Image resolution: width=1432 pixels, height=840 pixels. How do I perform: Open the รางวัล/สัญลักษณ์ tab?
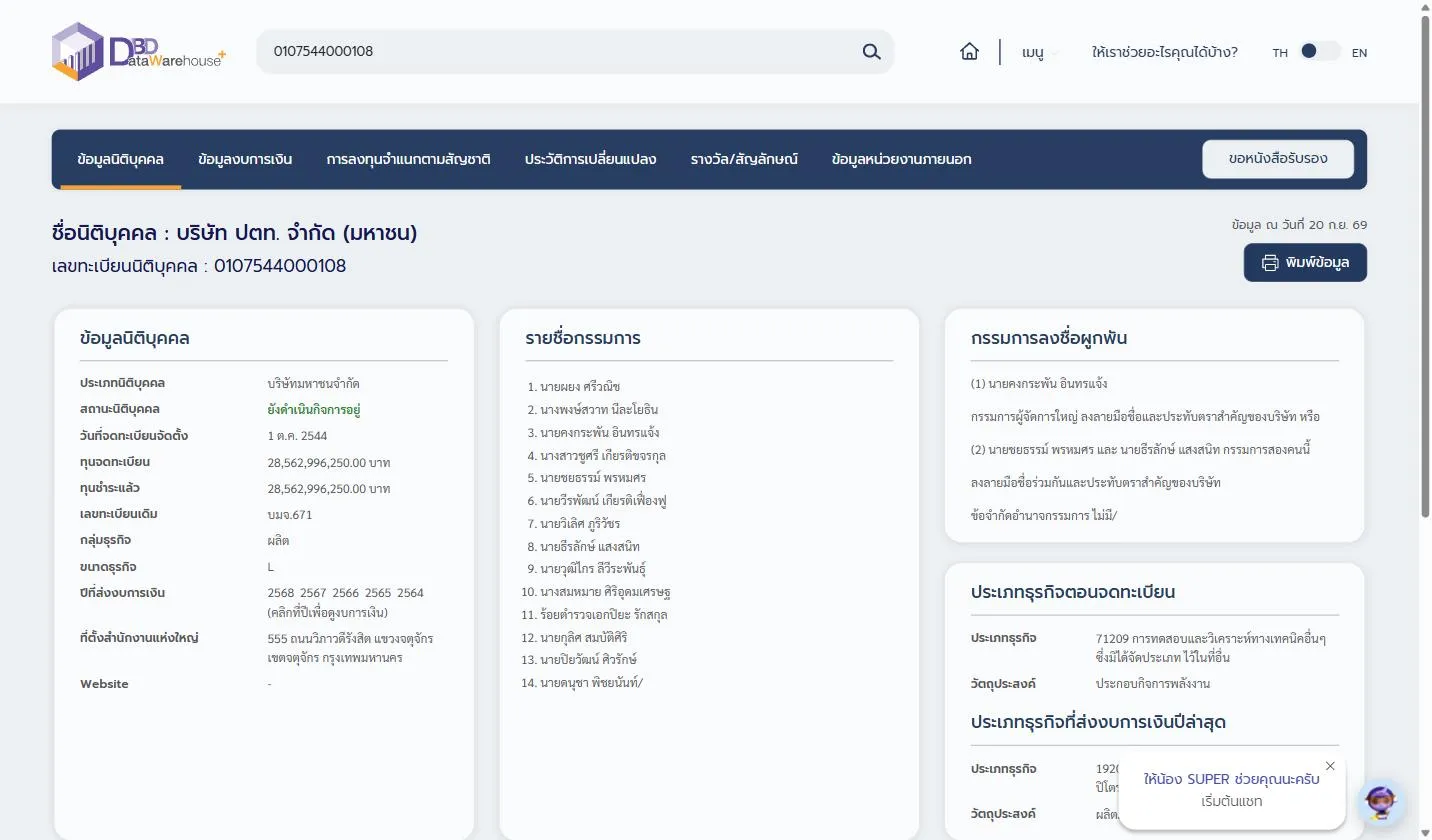(744, 159)
